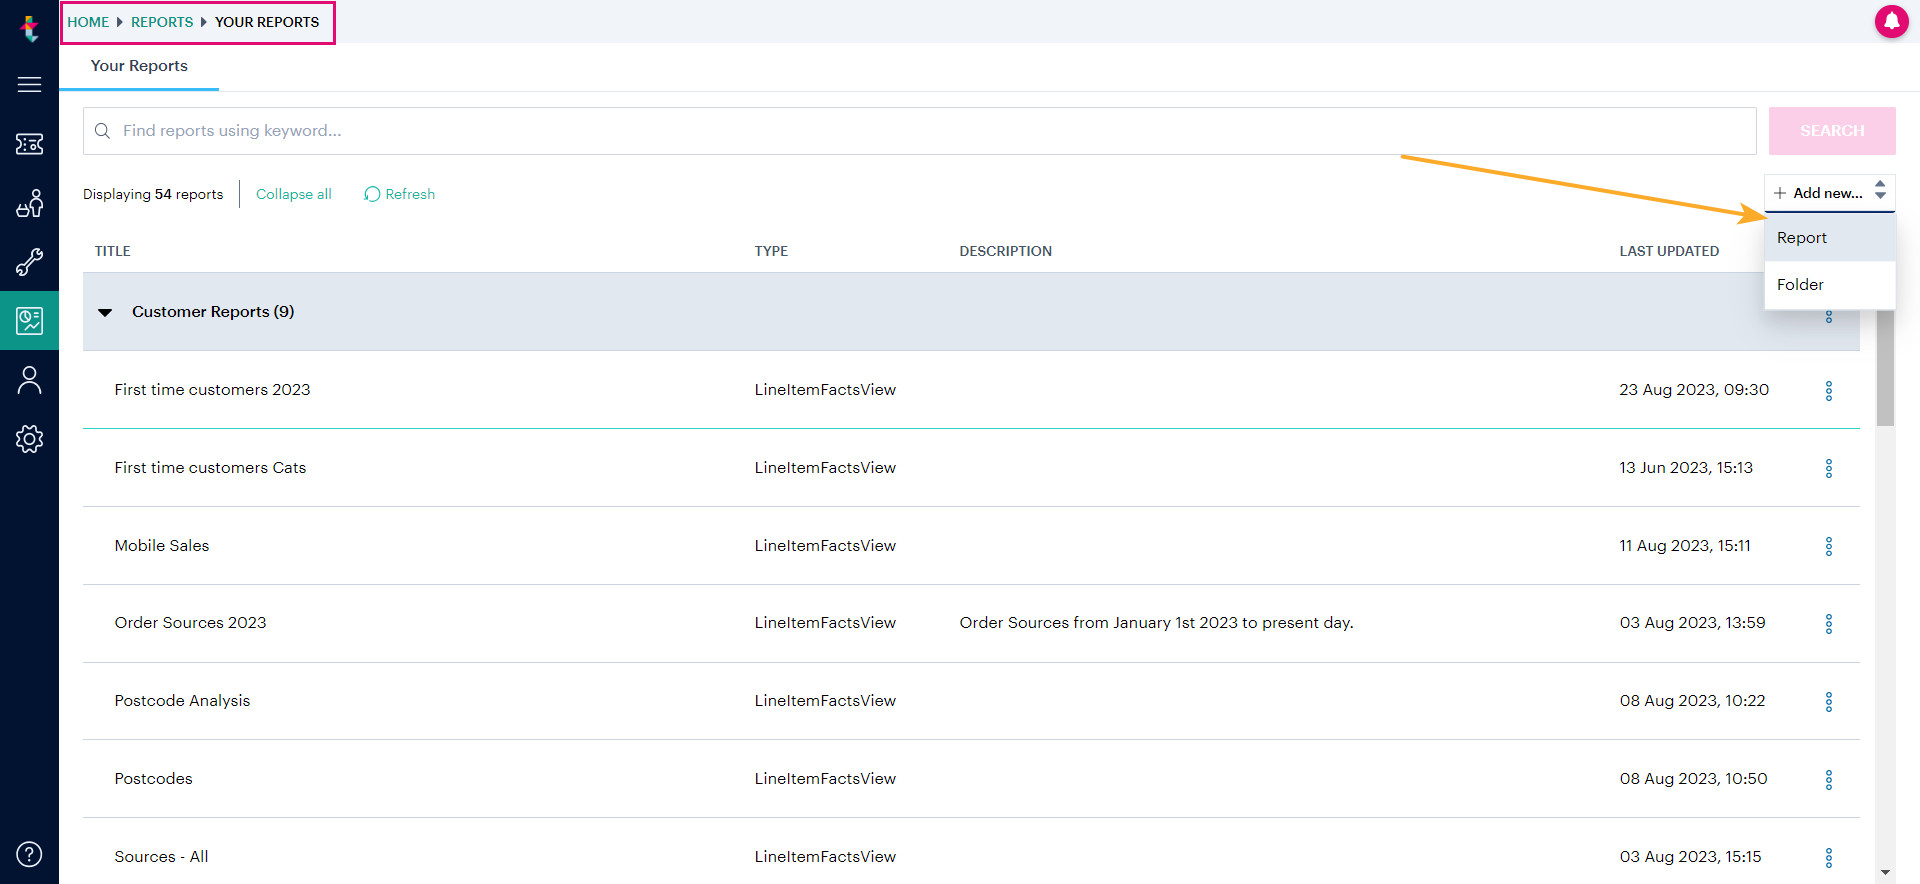This screenshot has width=1920, height=884.
Task: Click the LAST UPDATED column header
Action: (x=1669, y=251)
